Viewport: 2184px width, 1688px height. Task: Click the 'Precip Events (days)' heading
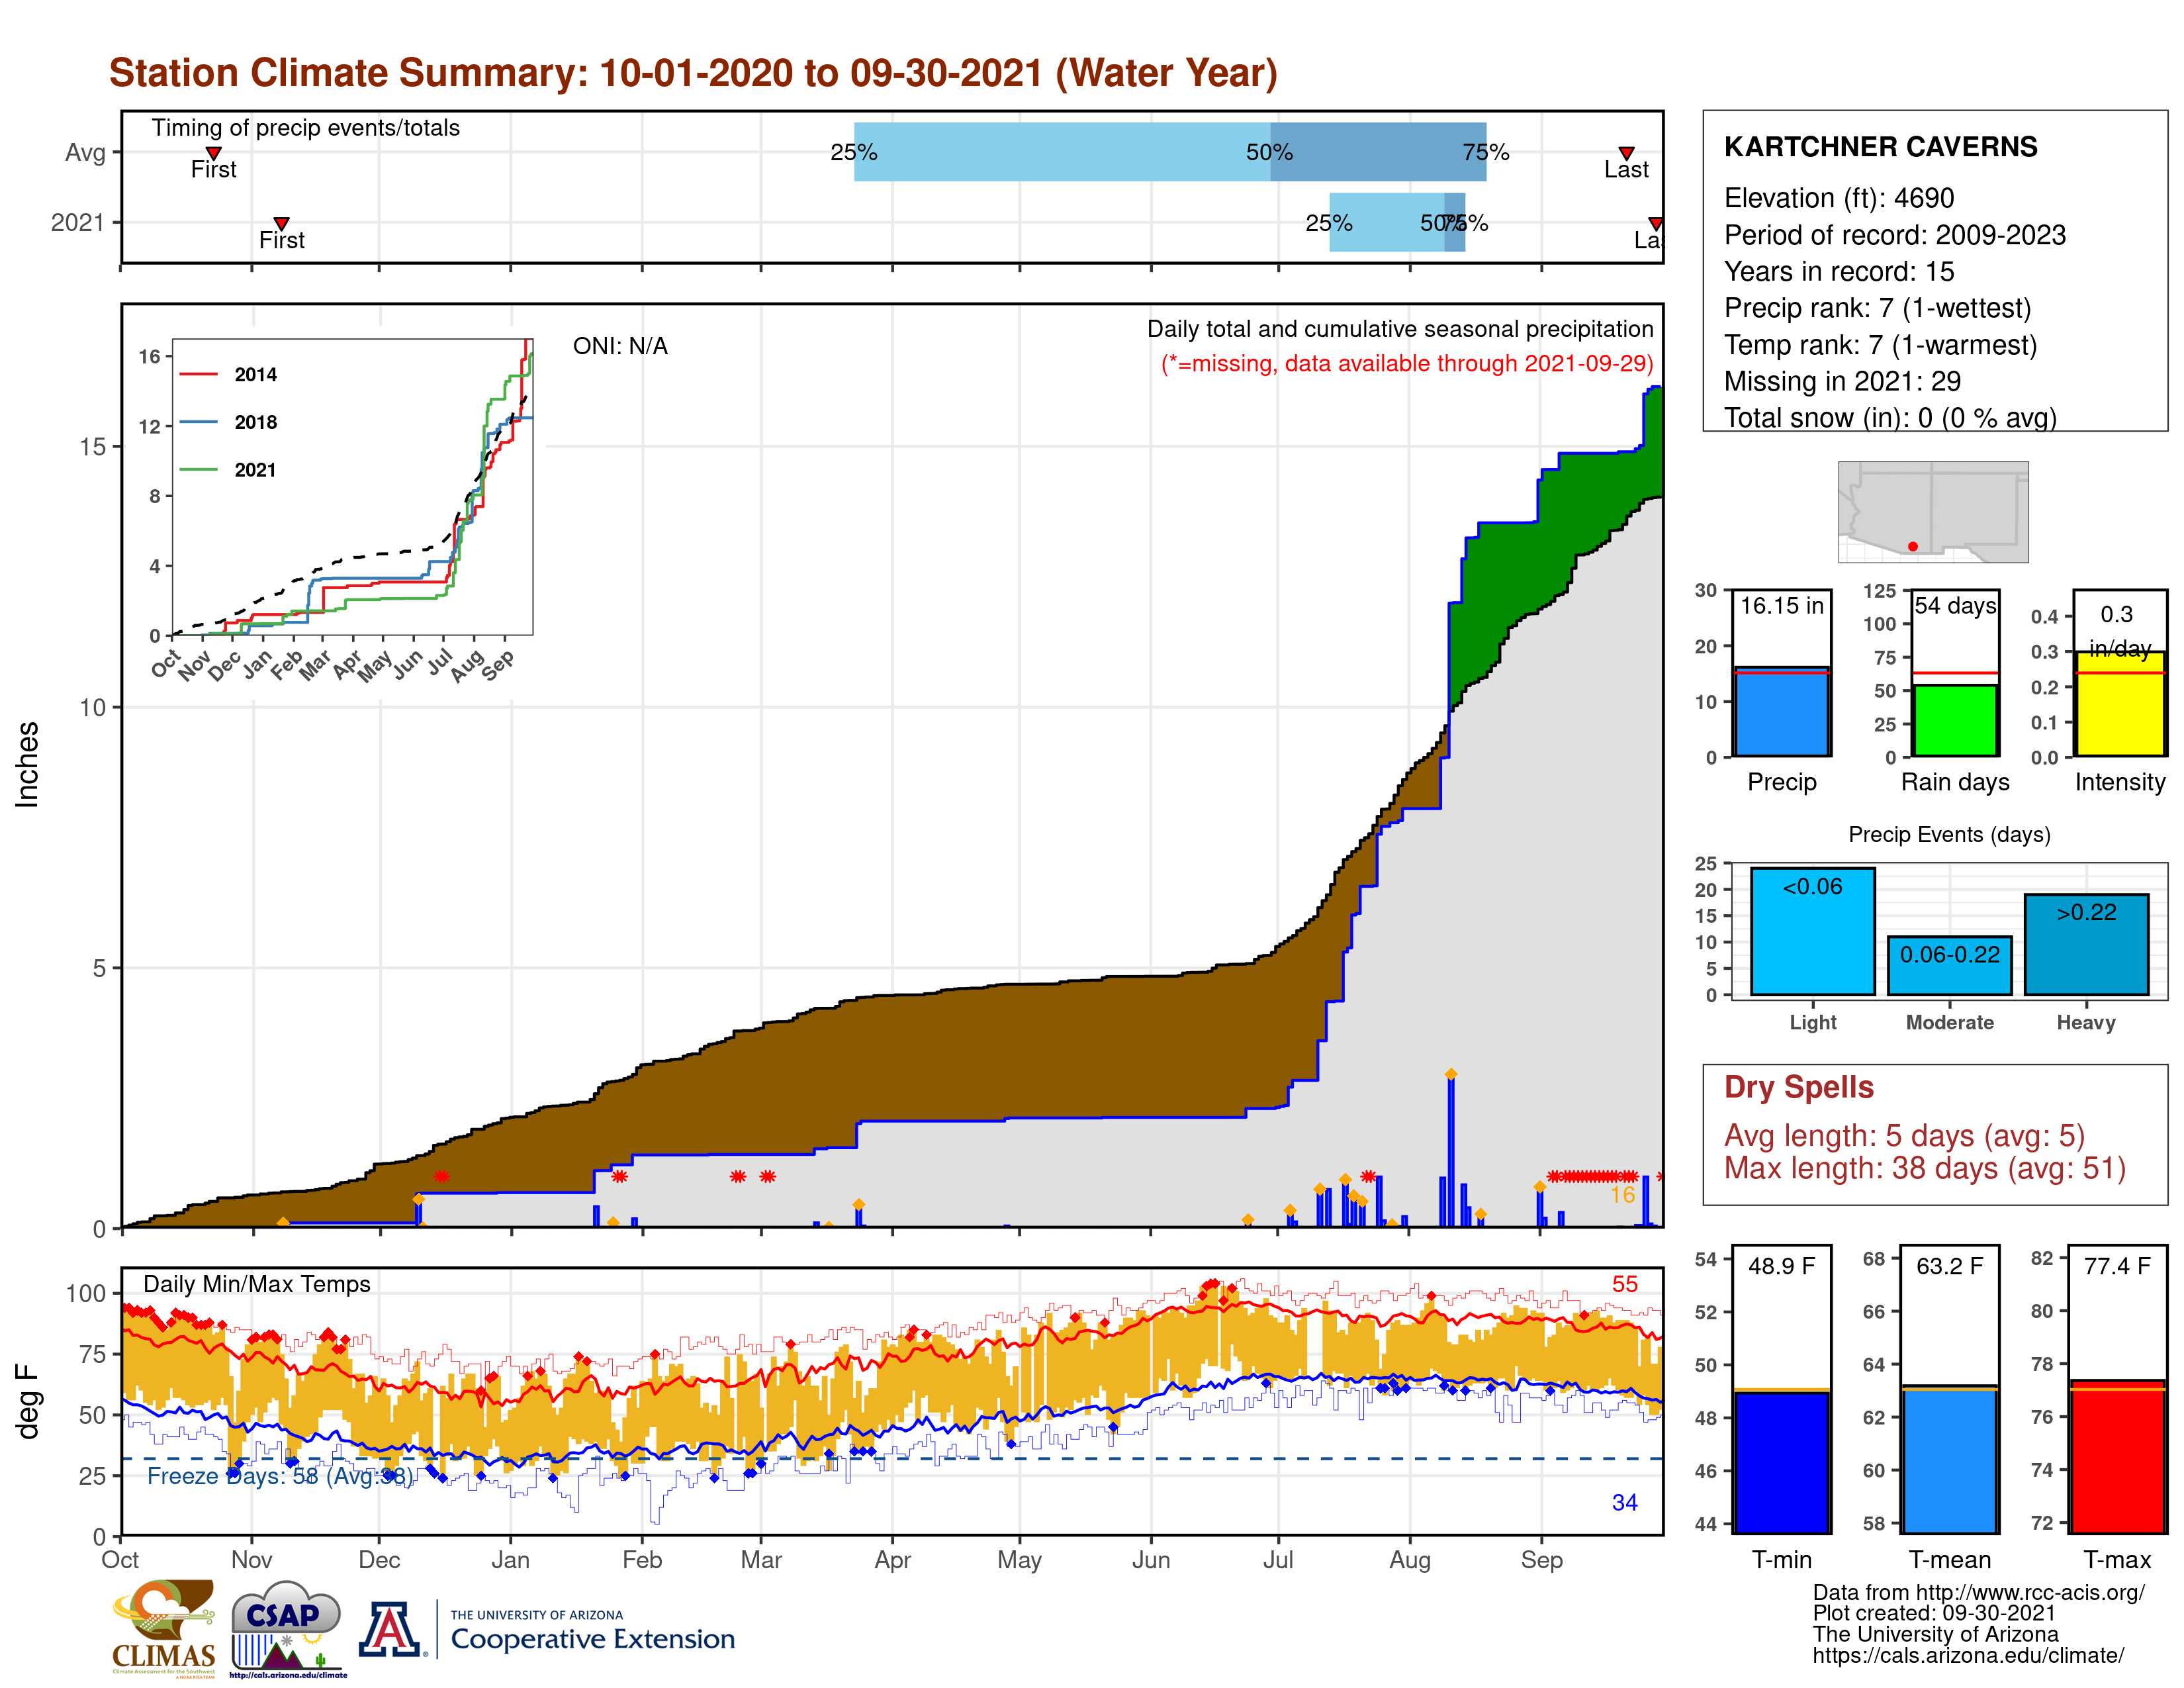click(x=1949, y=834)
